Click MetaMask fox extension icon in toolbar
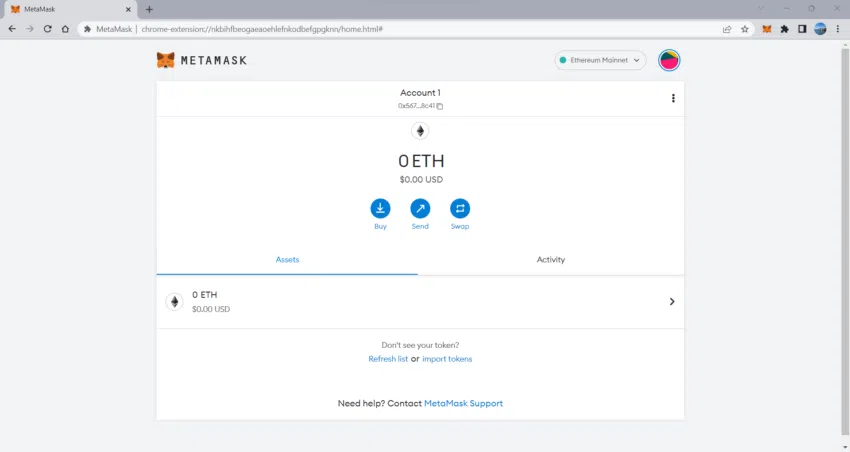This screenshot has height=452, width=850. pyautogui.click(x=767, y=29)
